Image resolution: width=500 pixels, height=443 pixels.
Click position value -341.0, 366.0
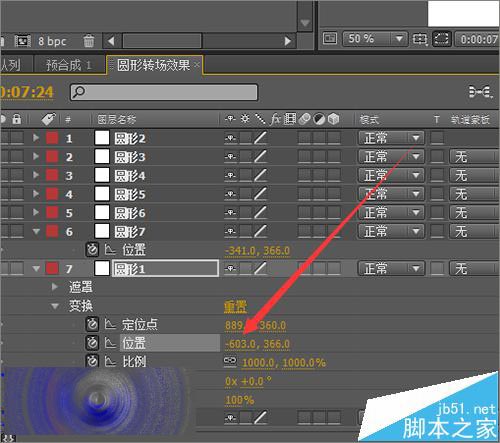(x=257, y=251)
